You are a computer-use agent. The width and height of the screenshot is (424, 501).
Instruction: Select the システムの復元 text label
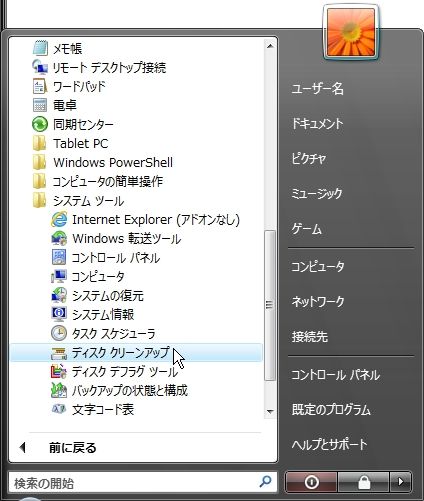(108, 295)
